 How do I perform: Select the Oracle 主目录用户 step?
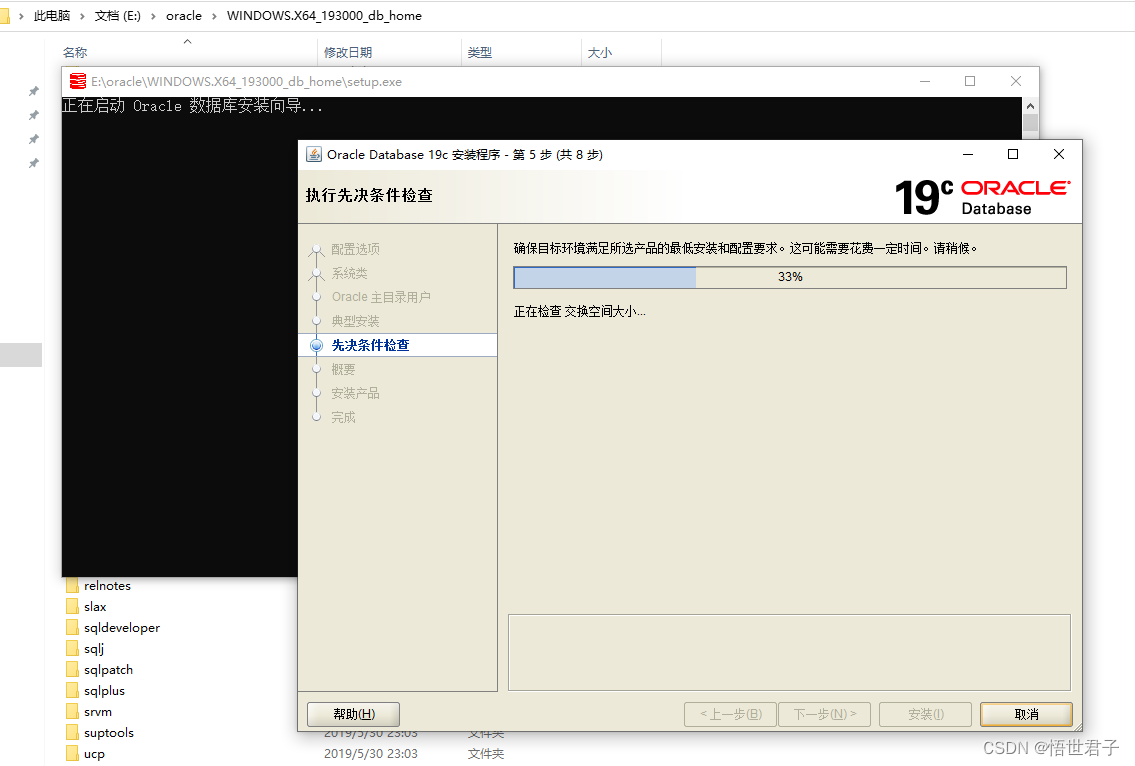381,297
